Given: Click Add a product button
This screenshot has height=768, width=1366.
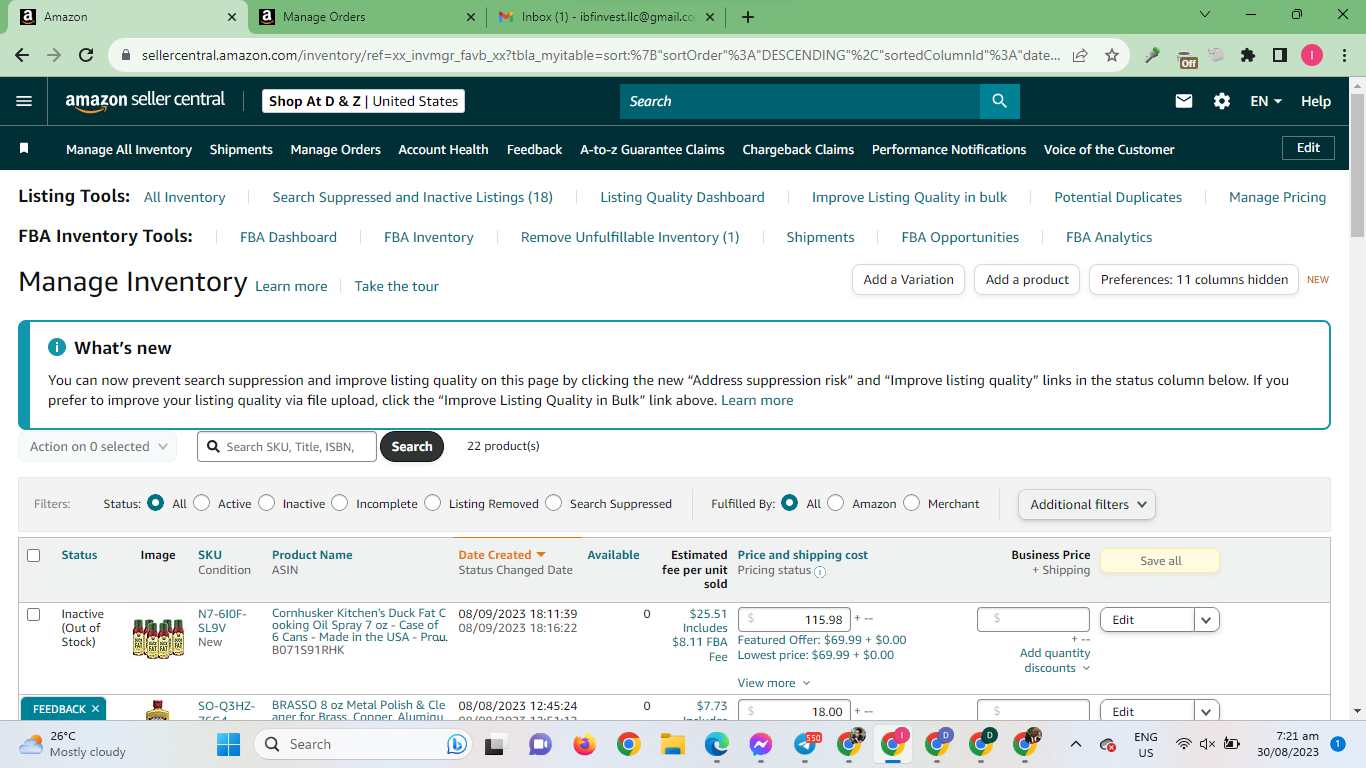Looking at the screenshot, I should coord(1027,279).
